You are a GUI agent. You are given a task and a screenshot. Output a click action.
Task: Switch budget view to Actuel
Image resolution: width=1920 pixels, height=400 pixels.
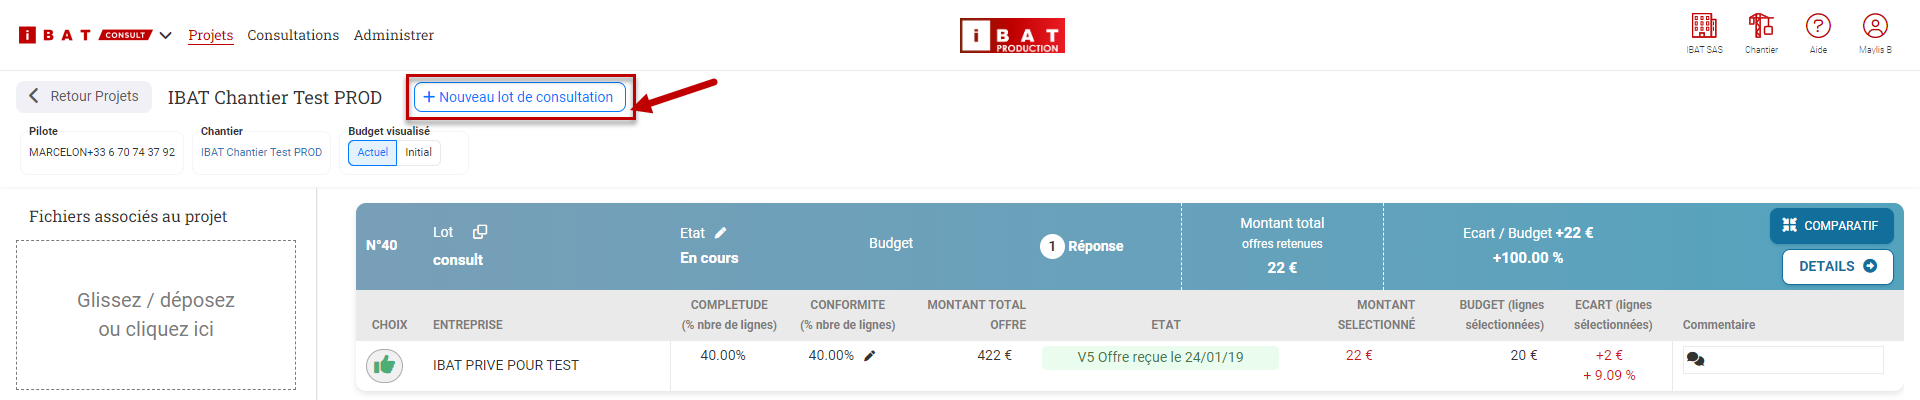[x=372, y=153]
